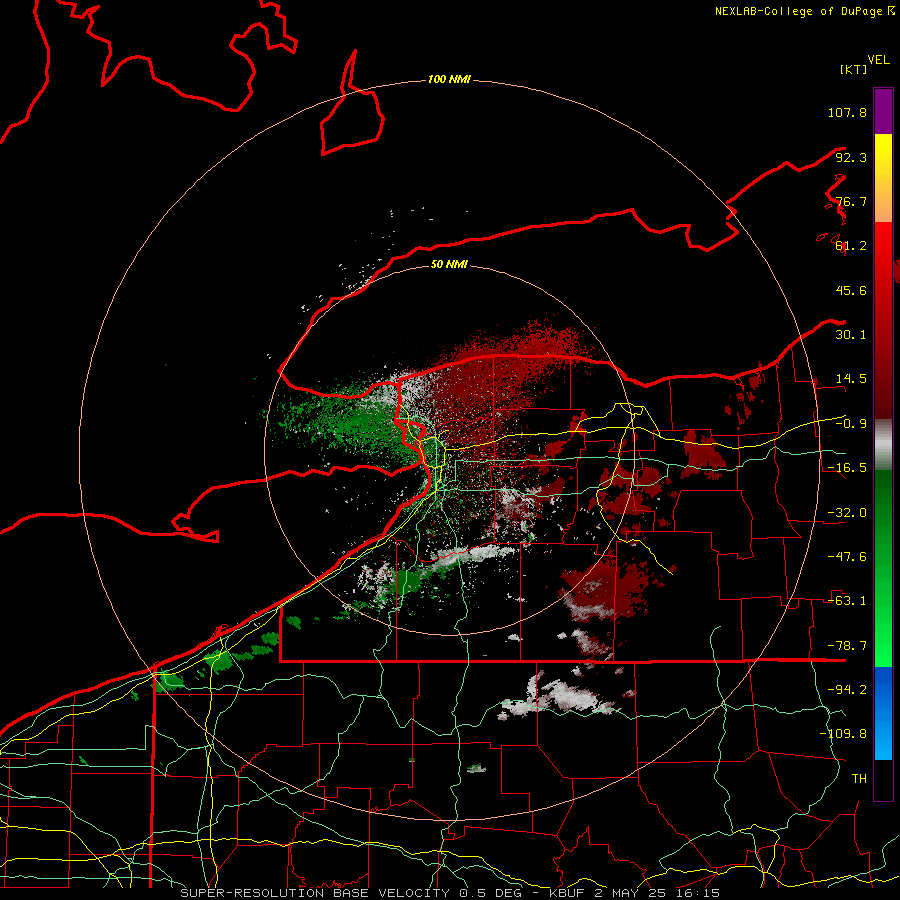Select the -32.0 scale value

coord(847,513)
